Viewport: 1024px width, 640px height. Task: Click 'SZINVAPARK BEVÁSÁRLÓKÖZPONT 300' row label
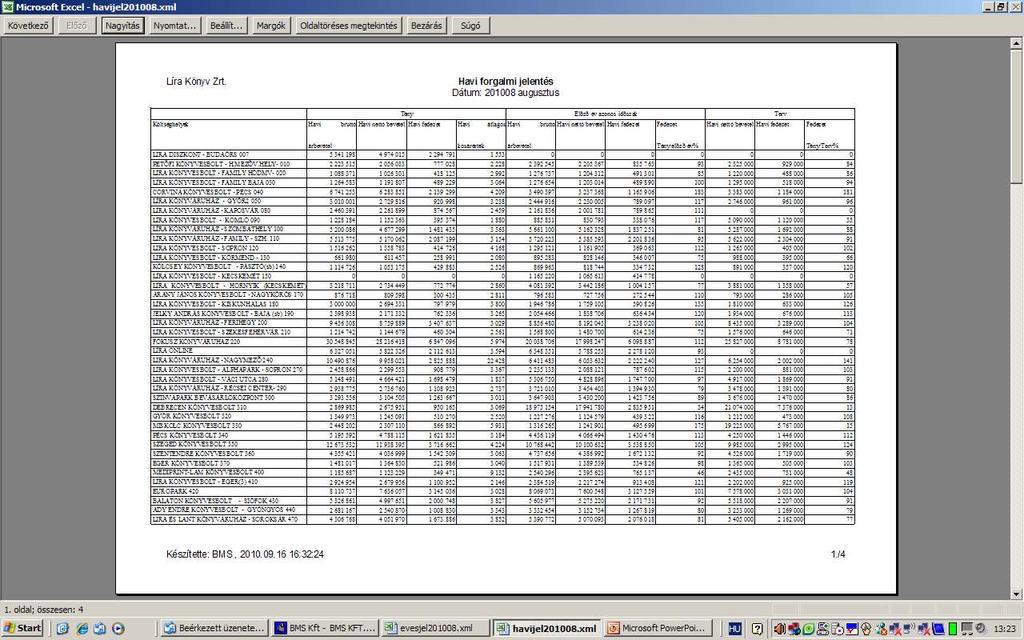coord(213,397)
